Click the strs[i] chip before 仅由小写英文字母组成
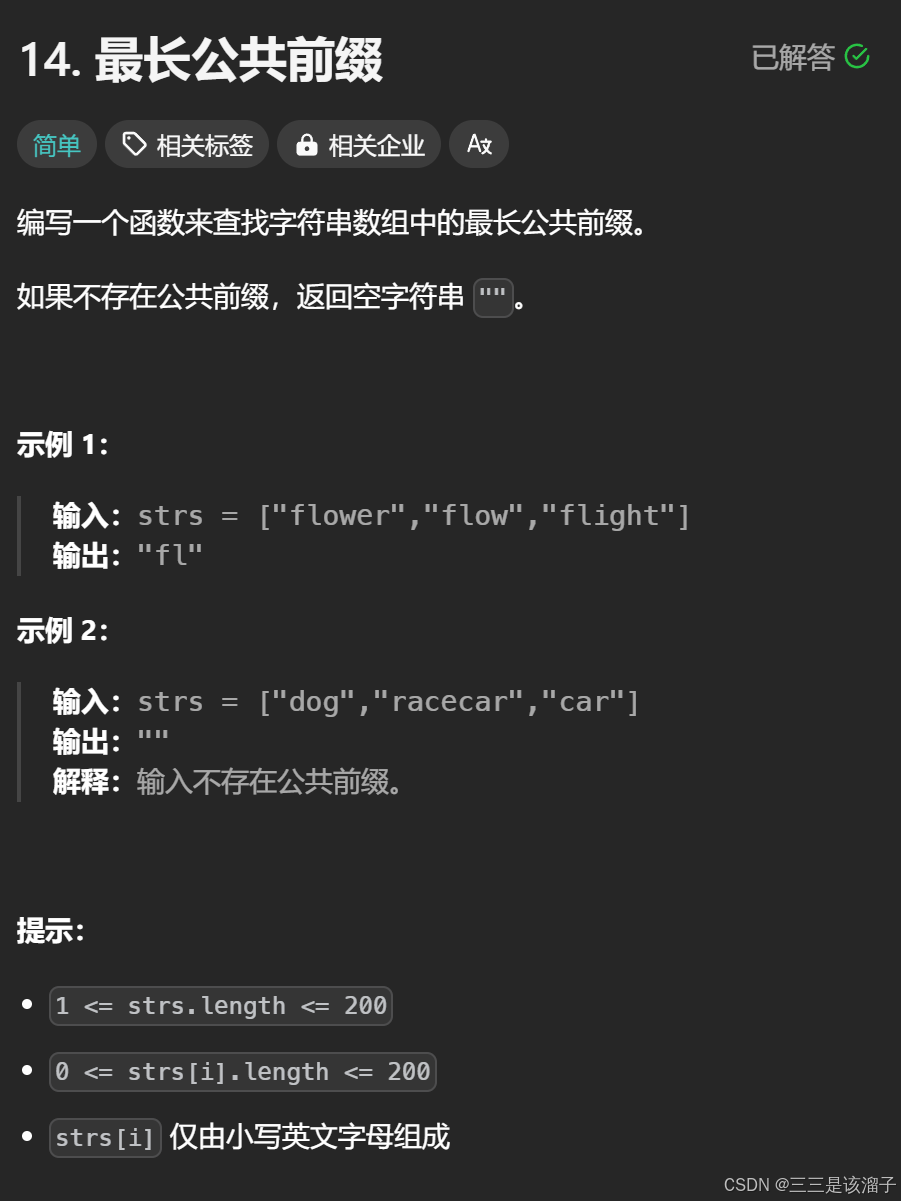The height and width of the screenshot is (1201, 901). (105, 1138)
